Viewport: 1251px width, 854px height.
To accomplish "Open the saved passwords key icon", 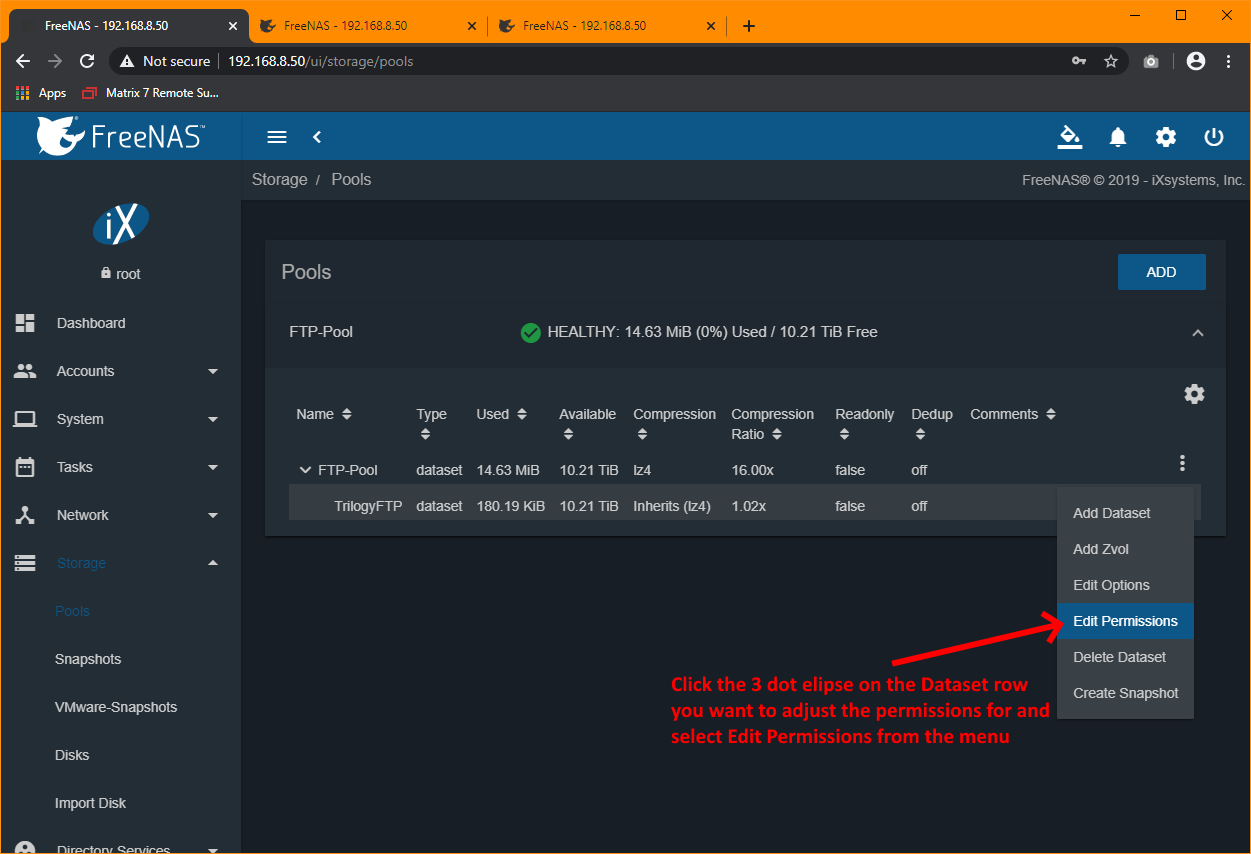I will (1079, 61).
